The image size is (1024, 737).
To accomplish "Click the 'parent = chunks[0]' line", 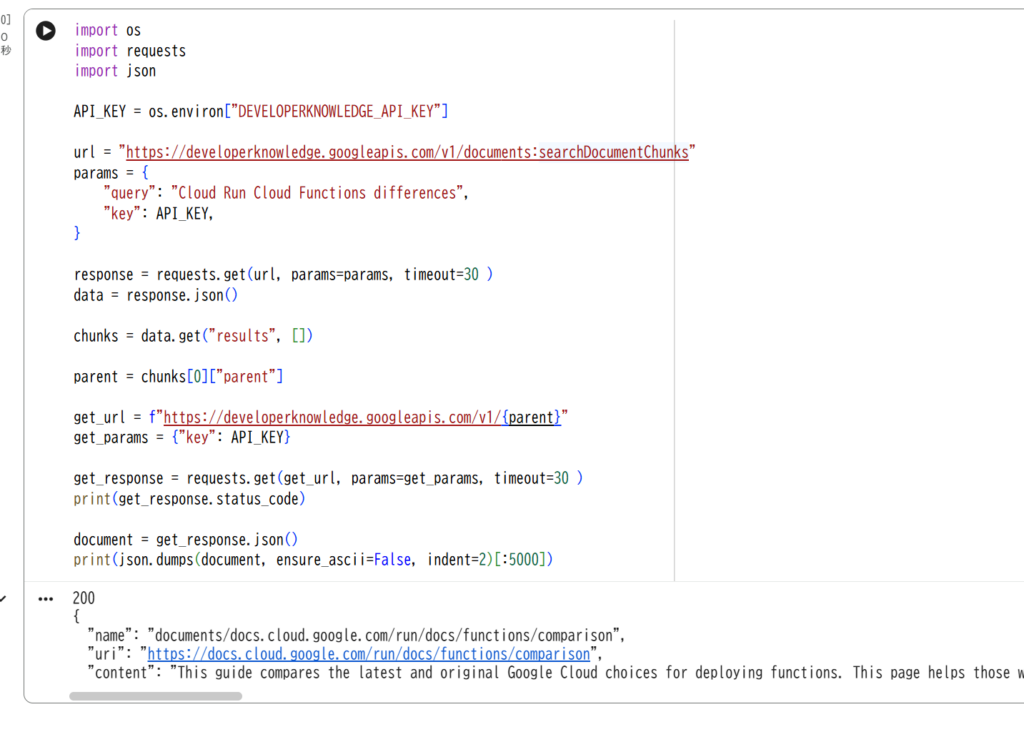I will pyautogui.click(x=178, y=377).
